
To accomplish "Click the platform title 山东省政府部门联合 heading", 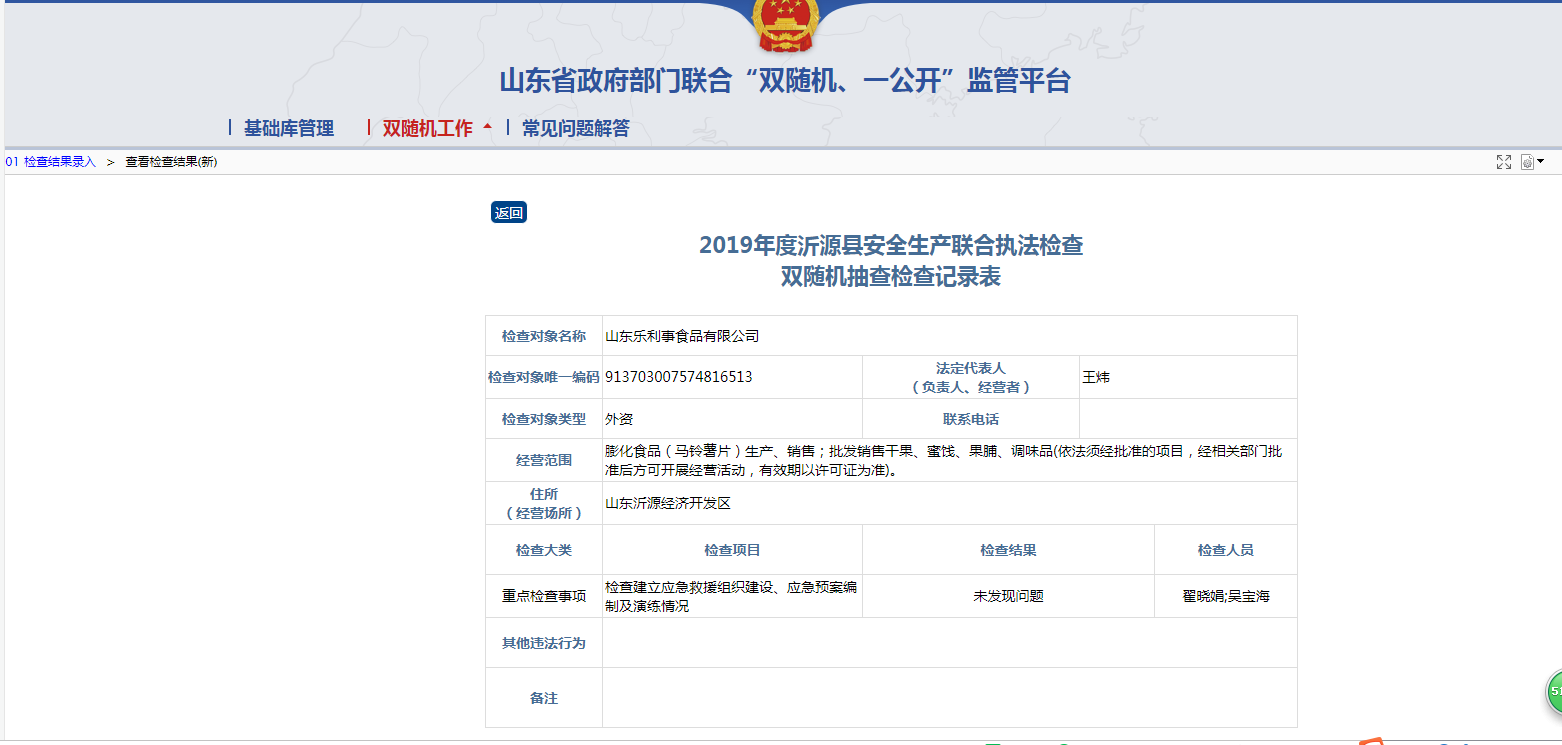I will (785, 81).
